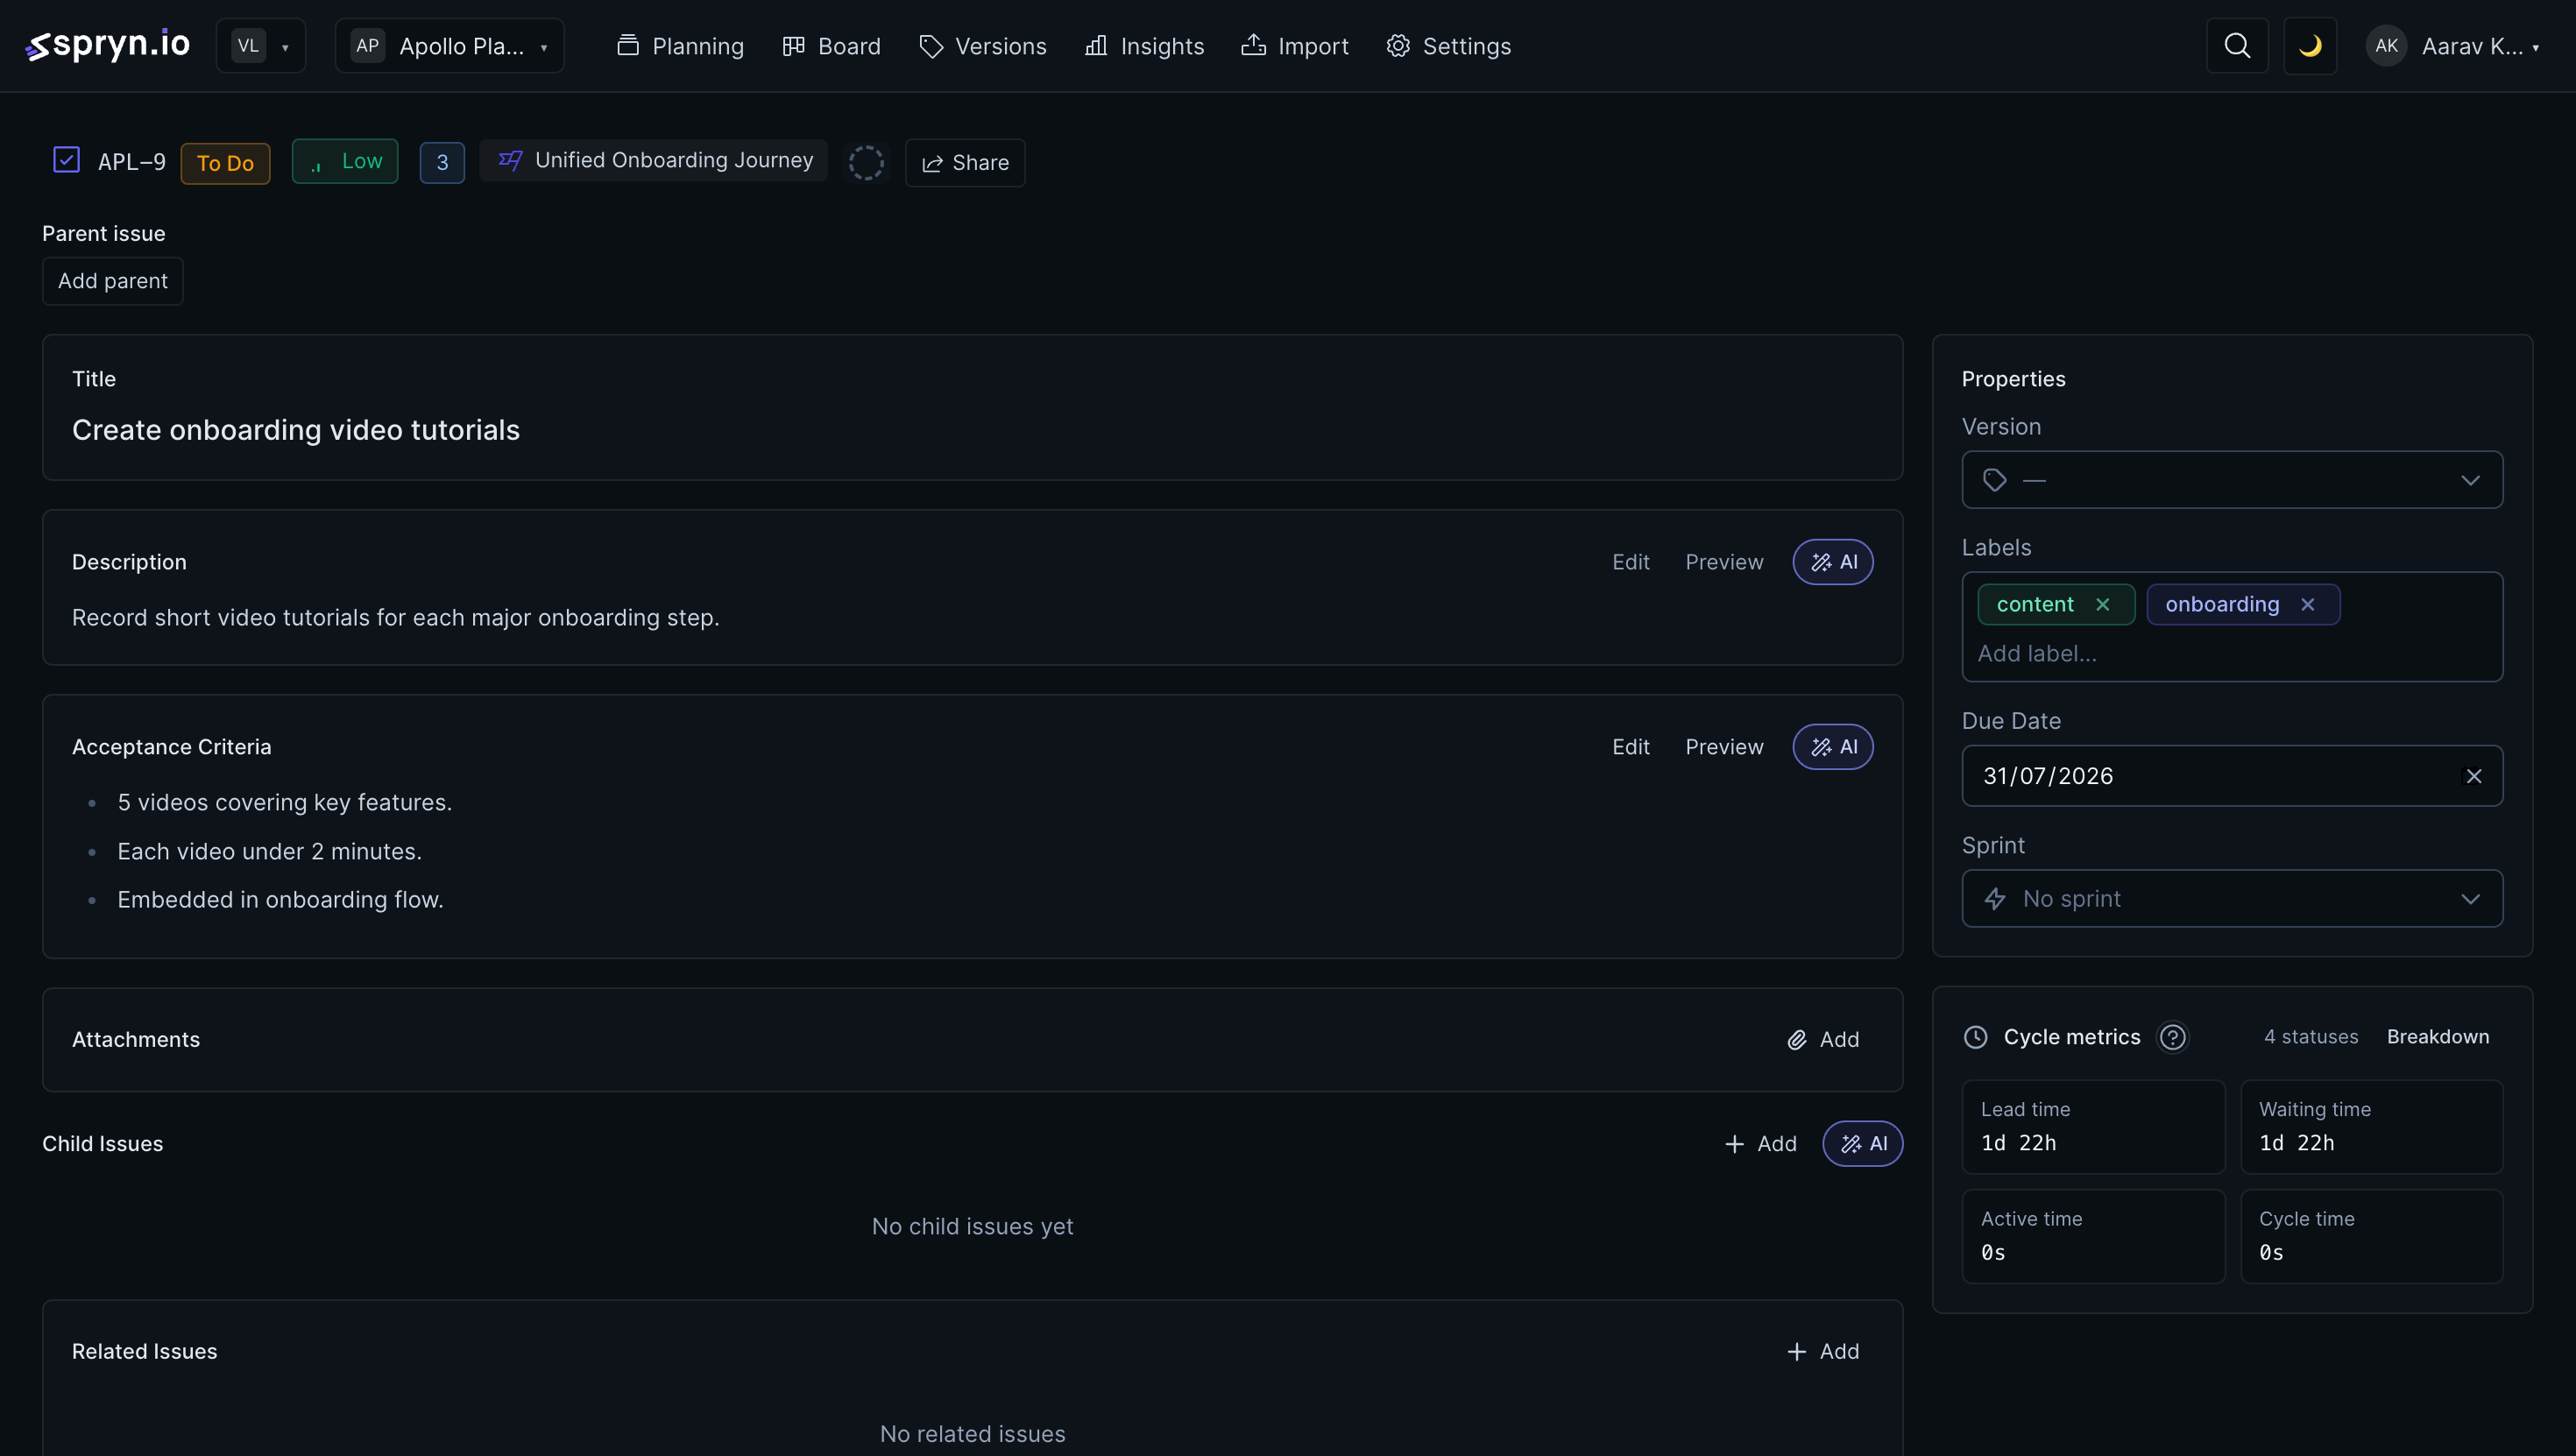Open the Apollo Pla... project dropdown
The width and height of the screenshot is (2576, 1456).
[450, 46]
